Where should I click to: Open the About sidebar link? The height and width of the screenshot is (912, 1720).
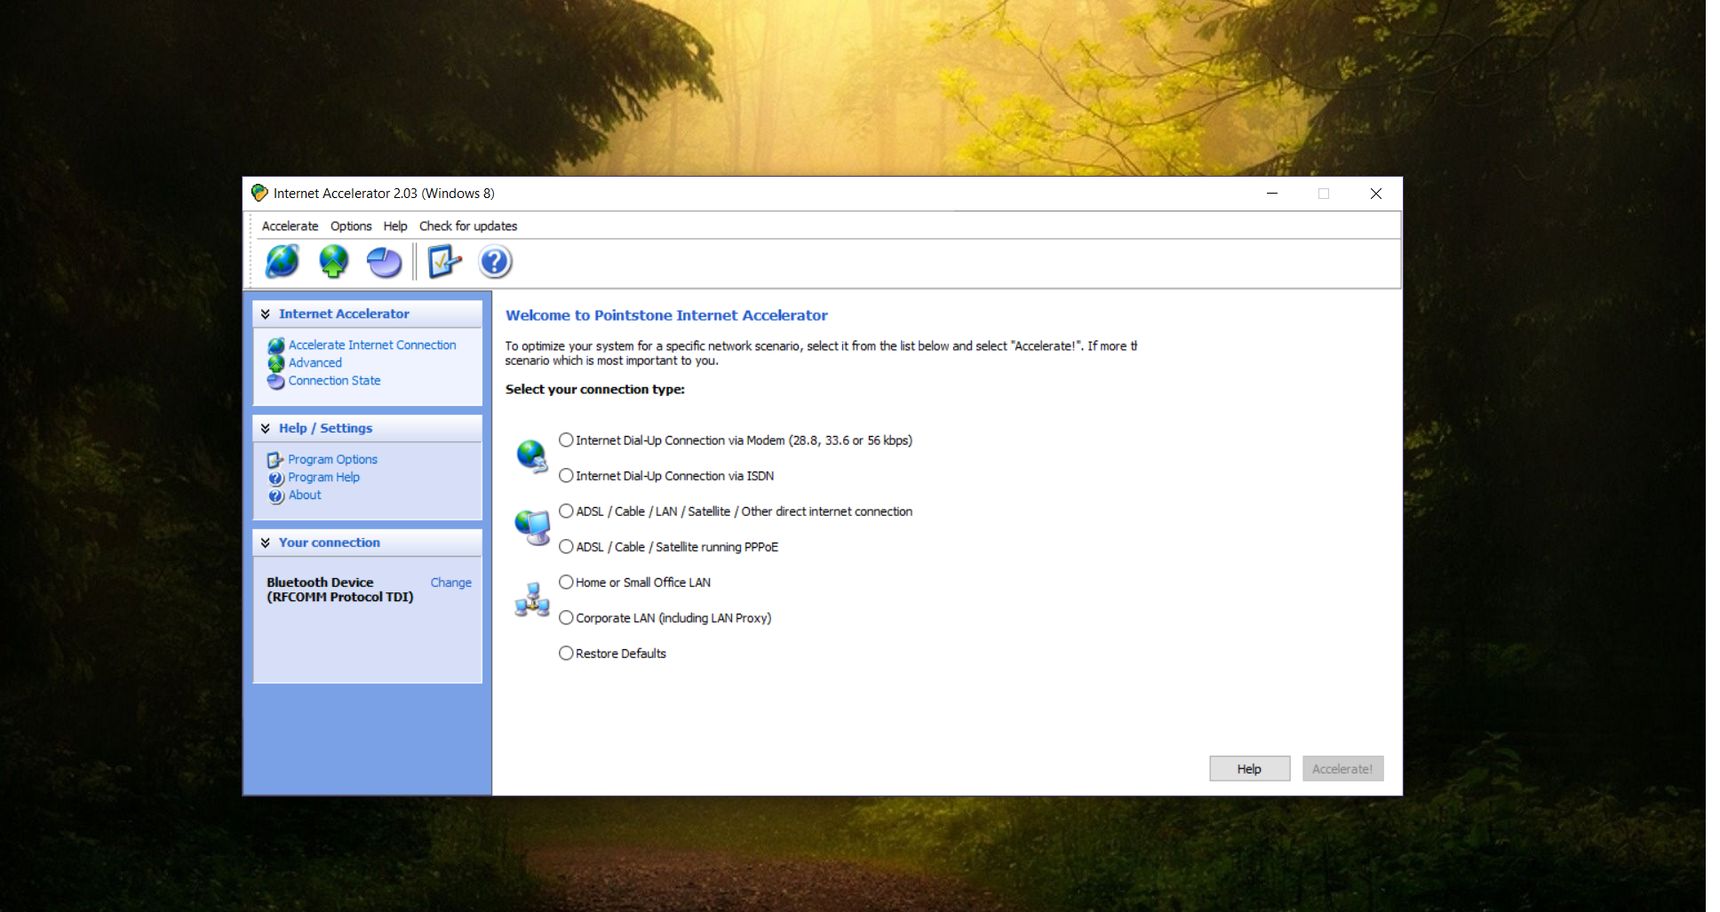tap(305, 495)
